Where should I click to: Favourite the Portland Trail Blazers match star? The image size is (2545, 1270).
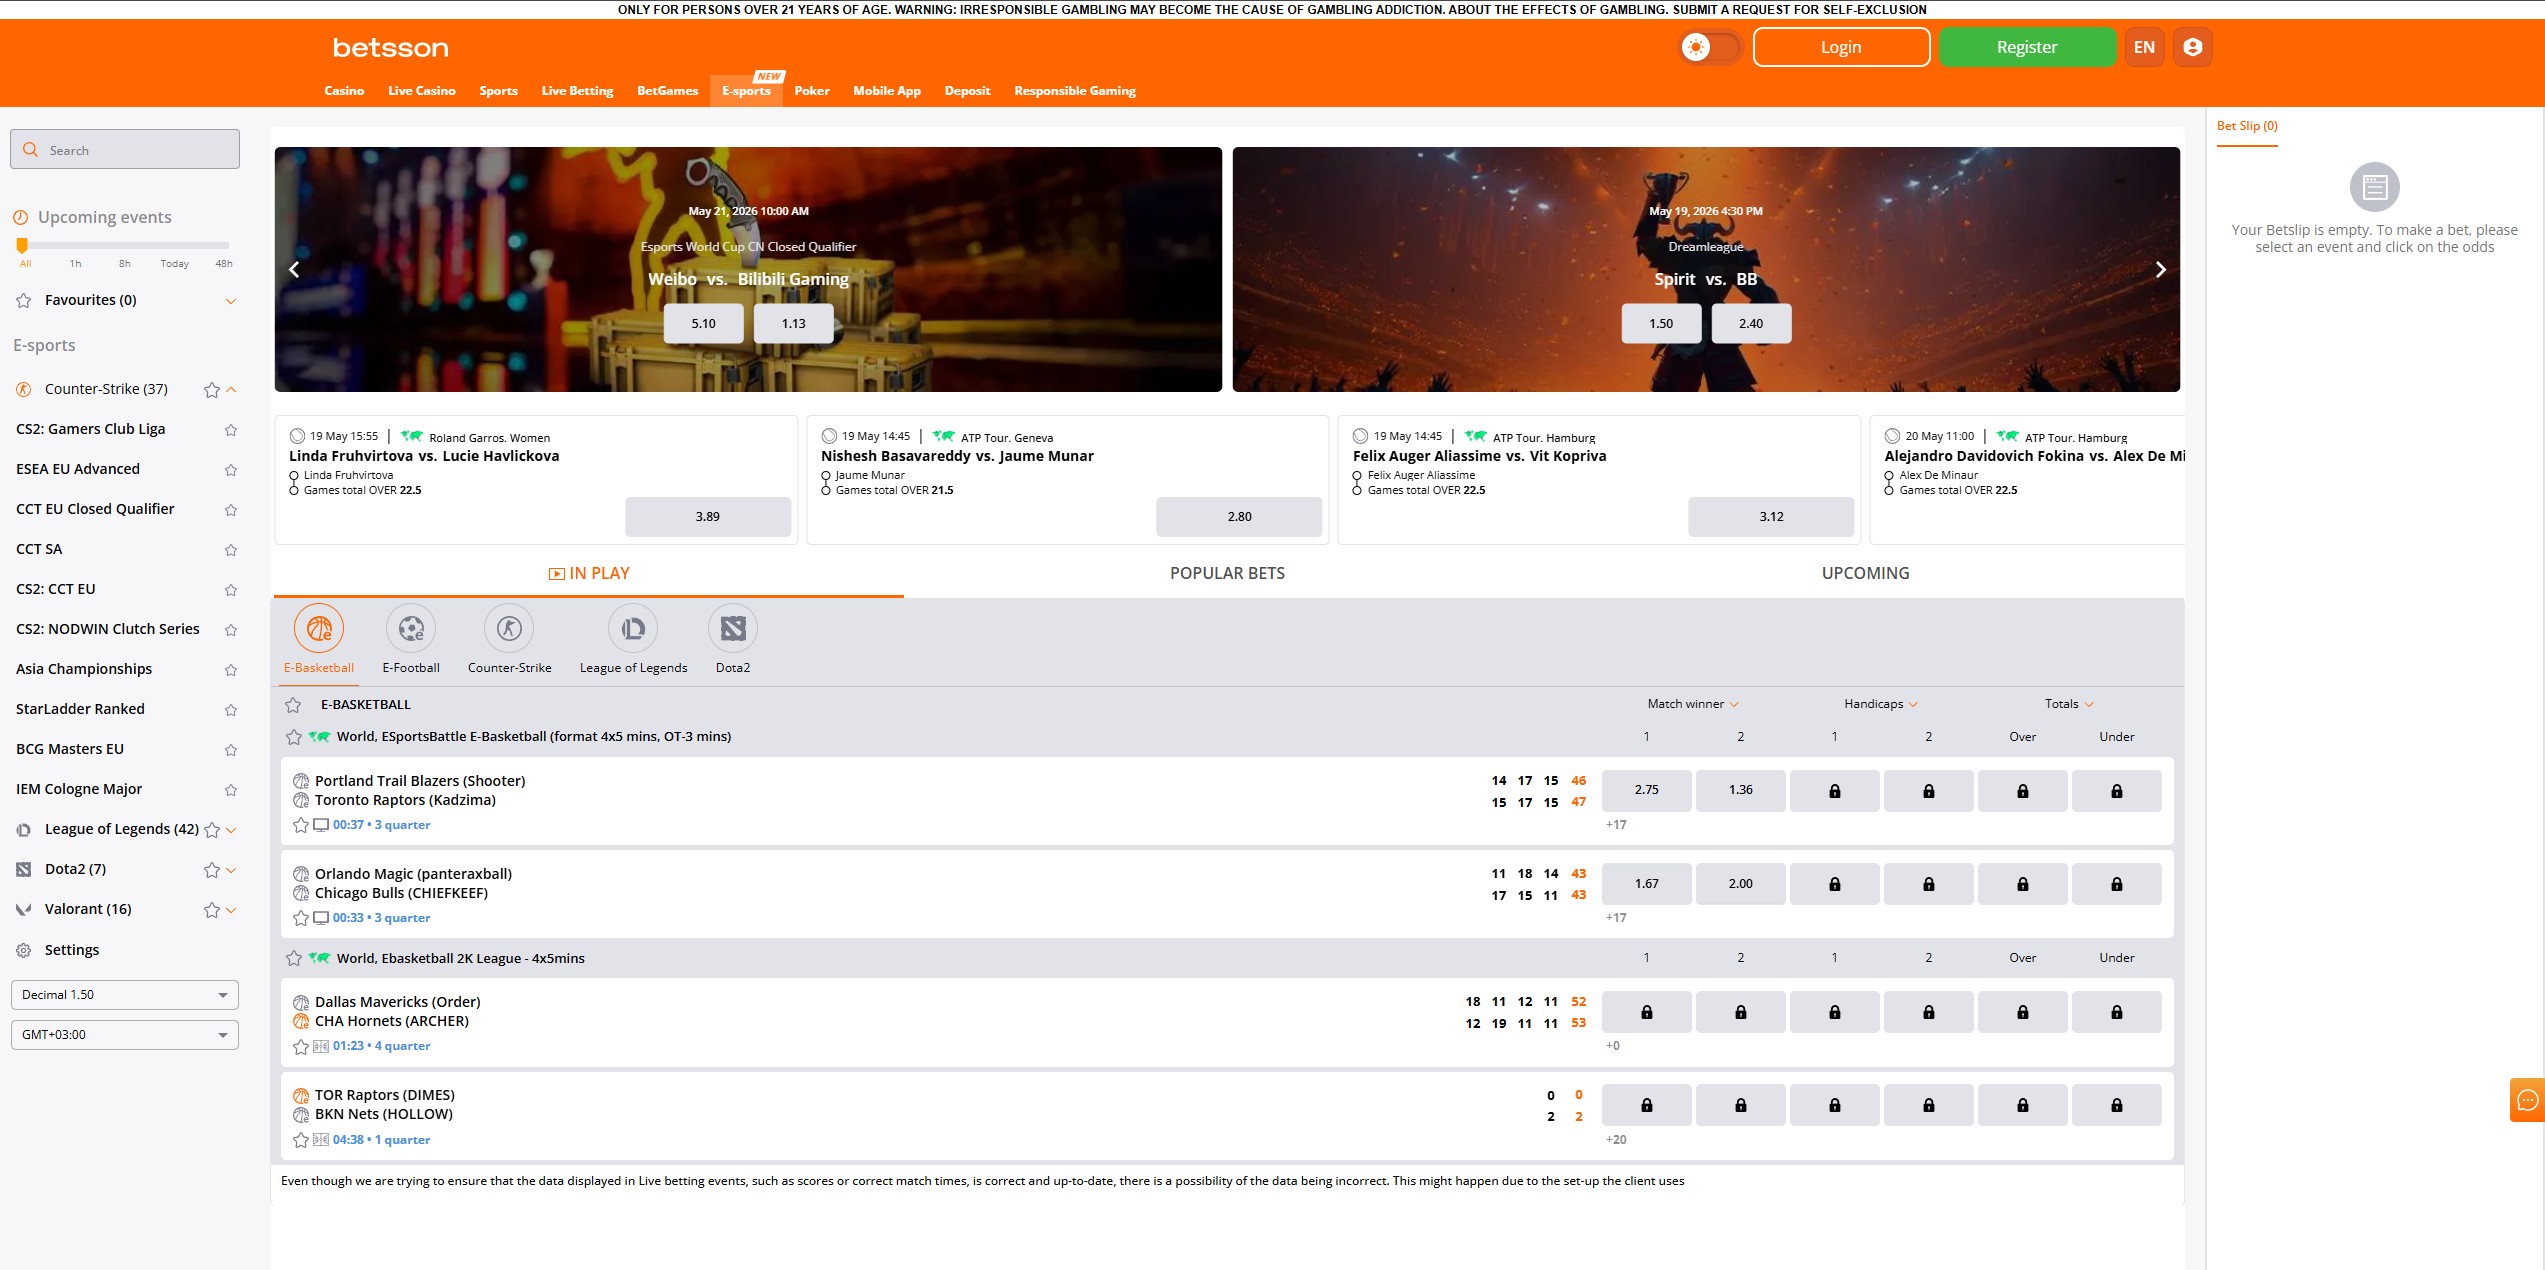pos(301,825)
